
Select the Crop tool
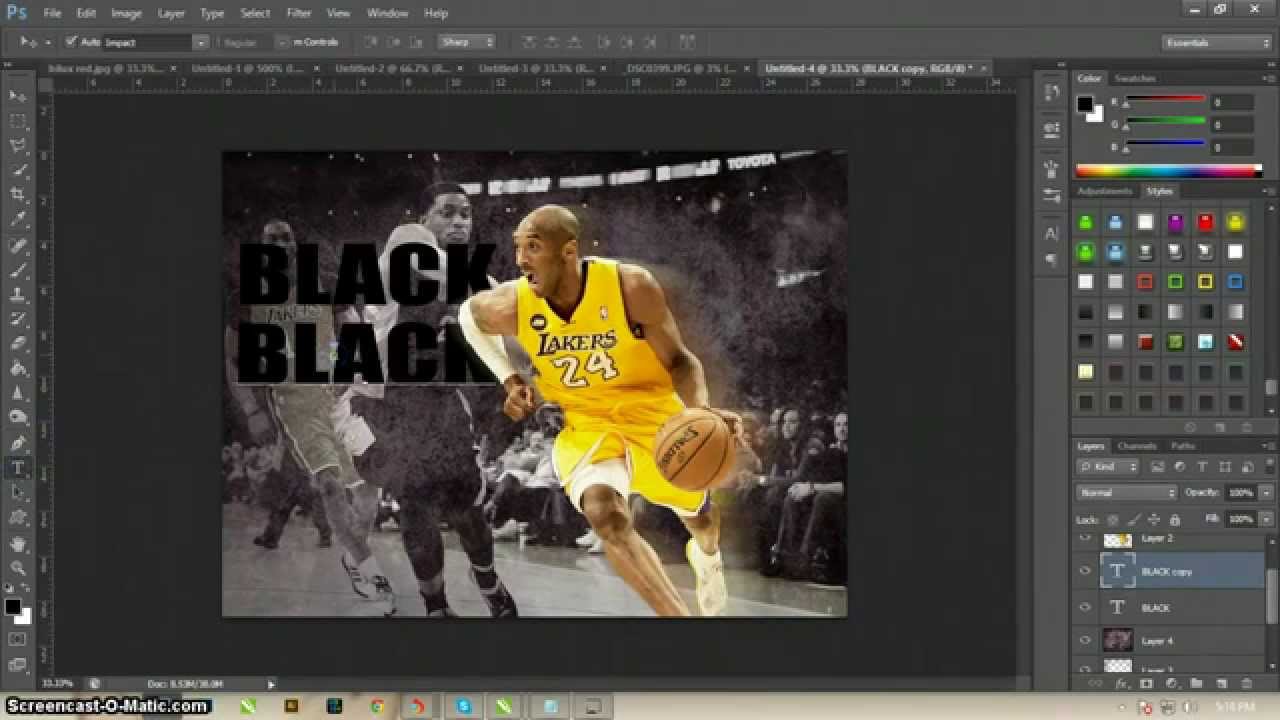click(x=18, y=194)
